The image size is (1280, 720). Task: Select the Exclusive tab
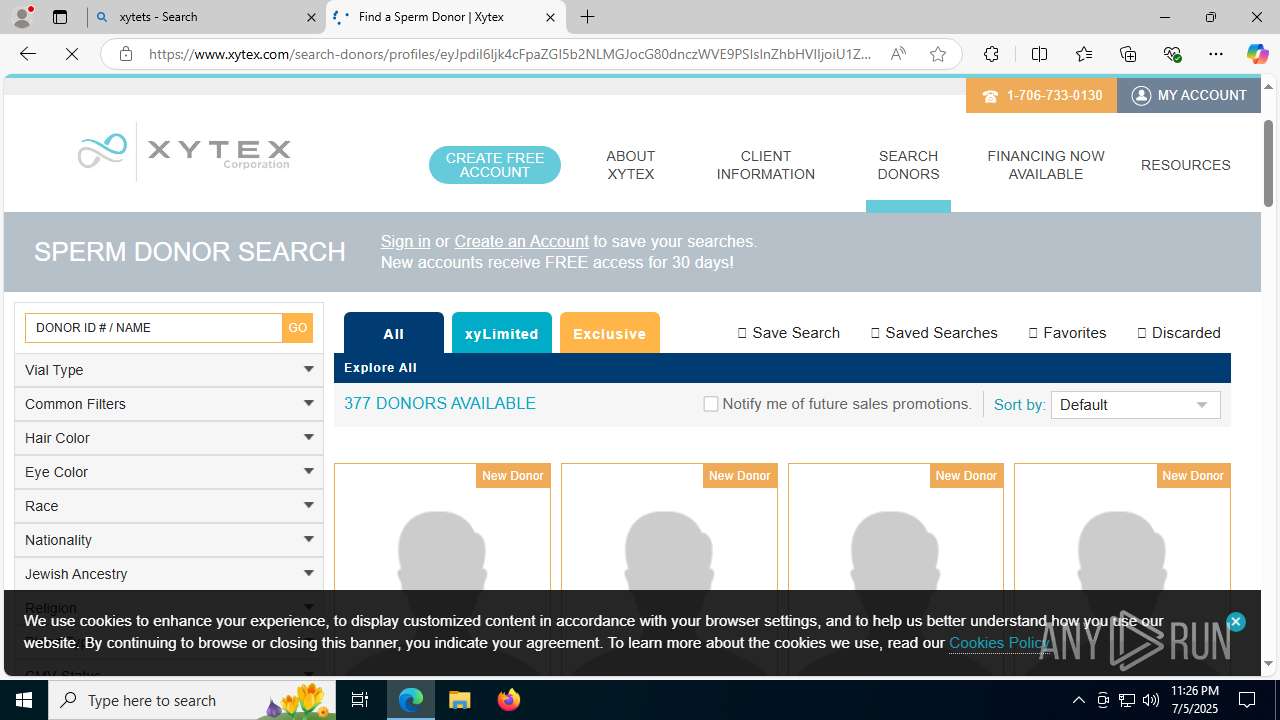pyautogui.click(x=610, y=333)
